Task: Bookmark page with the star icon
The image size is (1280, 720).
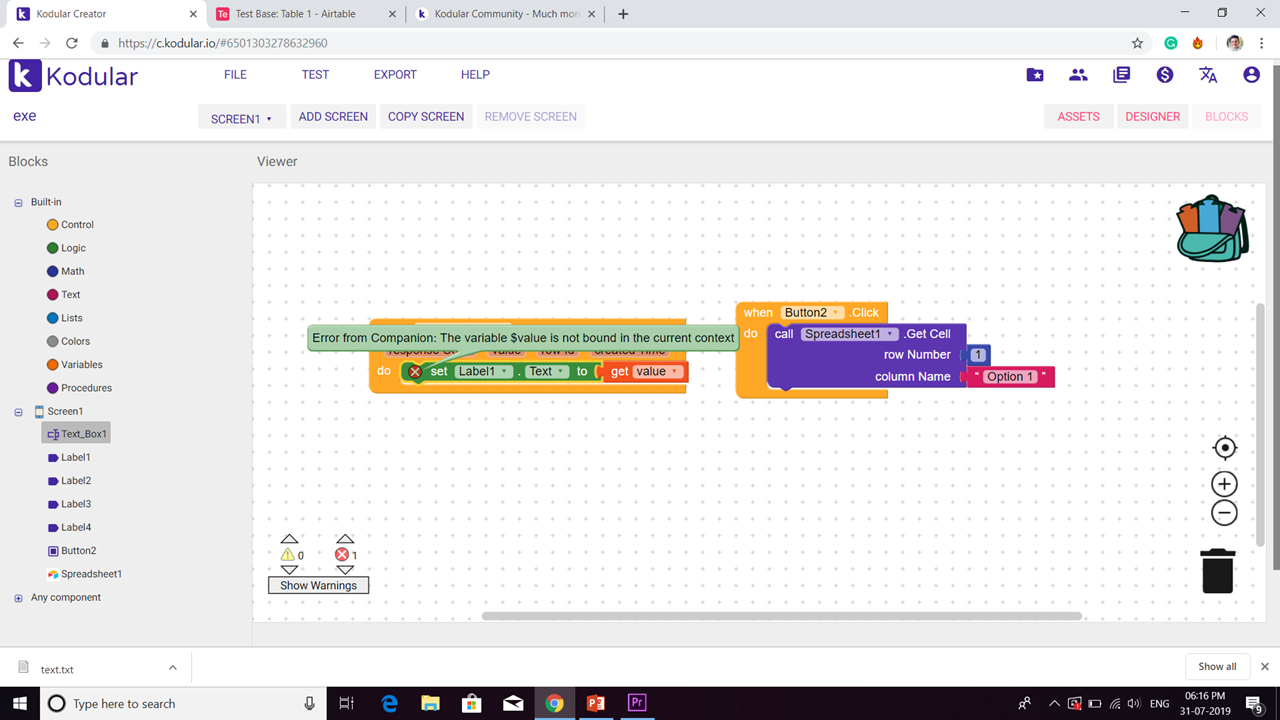Action: pyautogui.click(x=1137, y=43)
